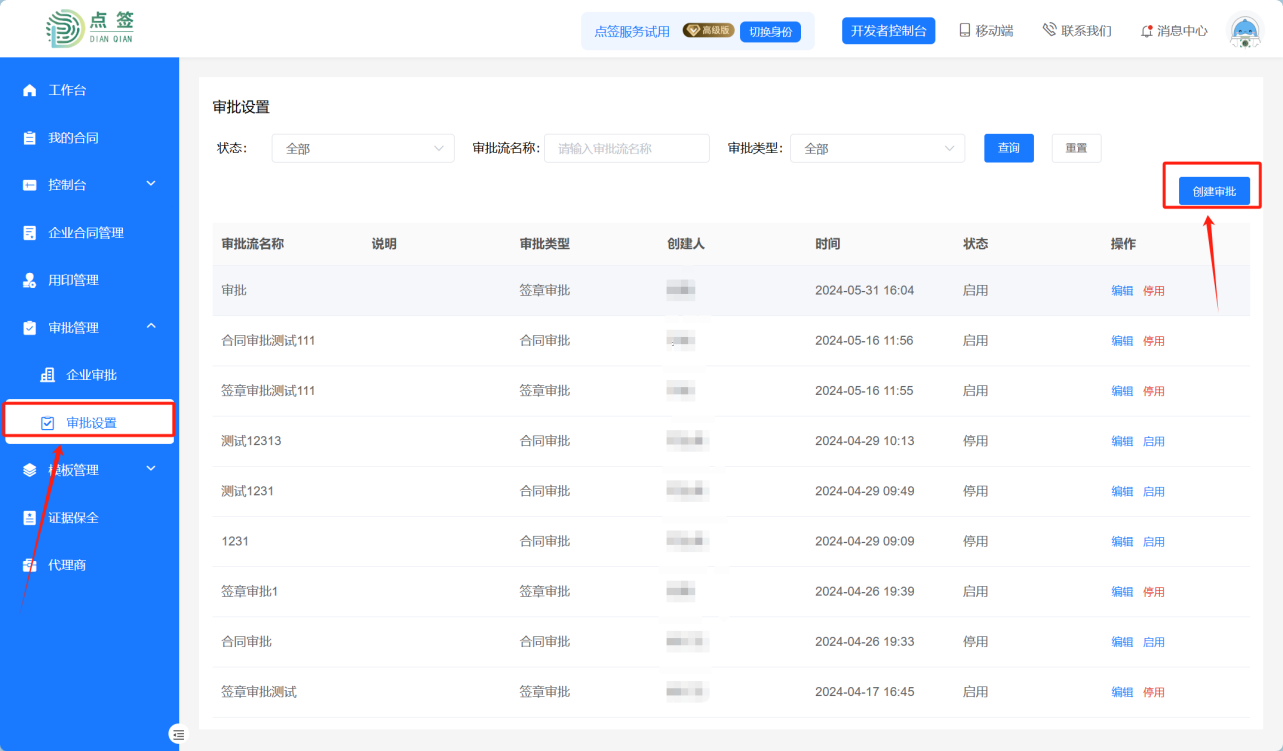Click 启用 for 测试12313 row

1154,441
